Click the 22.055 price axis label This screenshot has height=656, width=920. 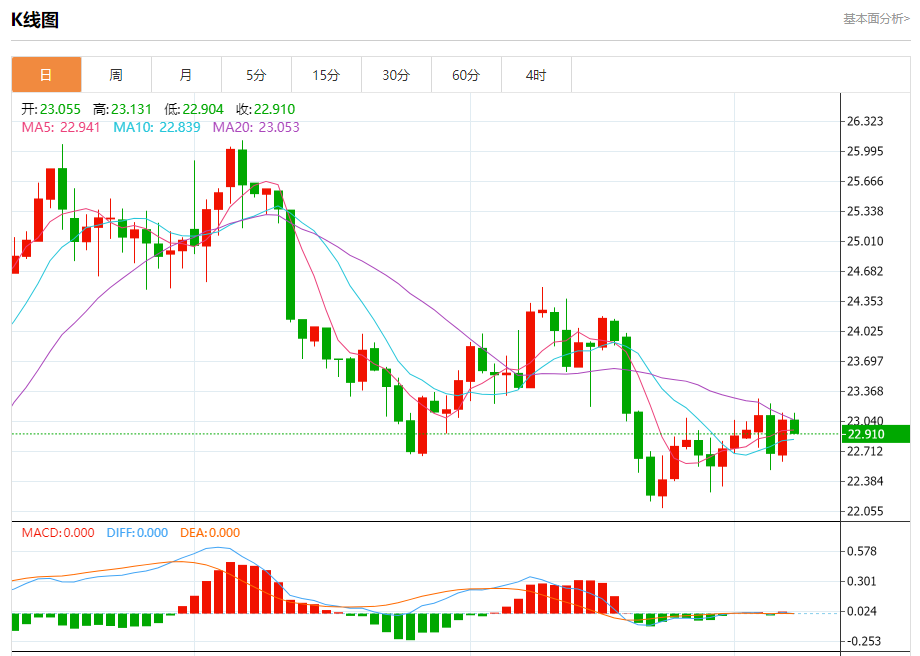(x=865, y=511)
